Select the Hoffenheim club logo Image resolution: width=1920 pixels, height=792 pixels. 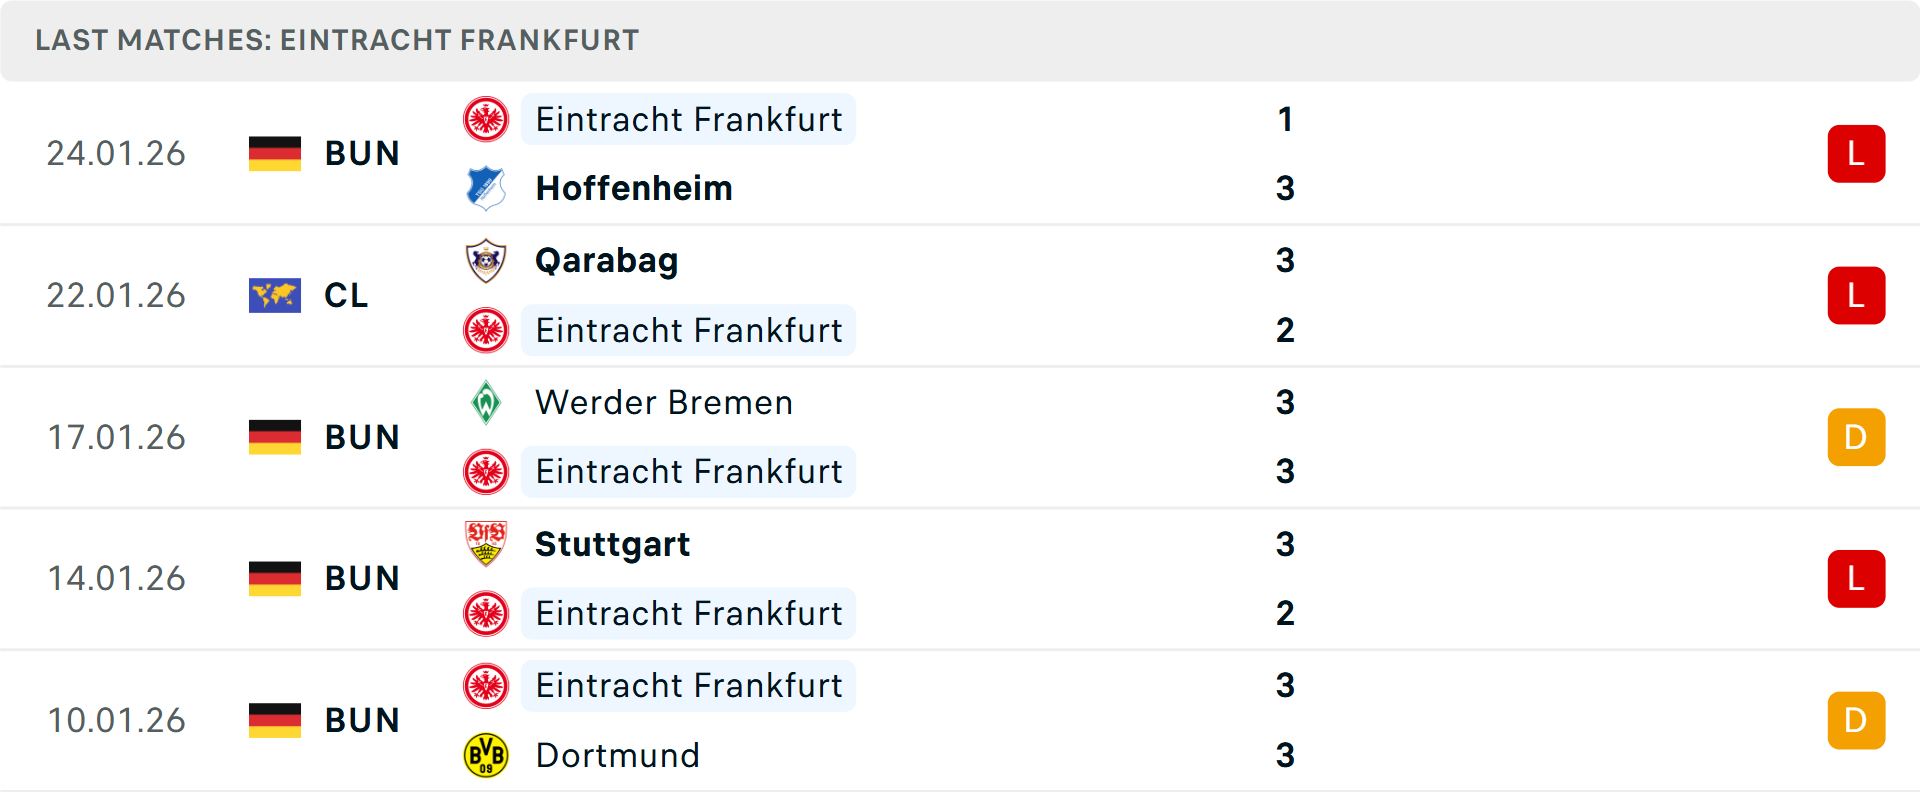[486, 188]
